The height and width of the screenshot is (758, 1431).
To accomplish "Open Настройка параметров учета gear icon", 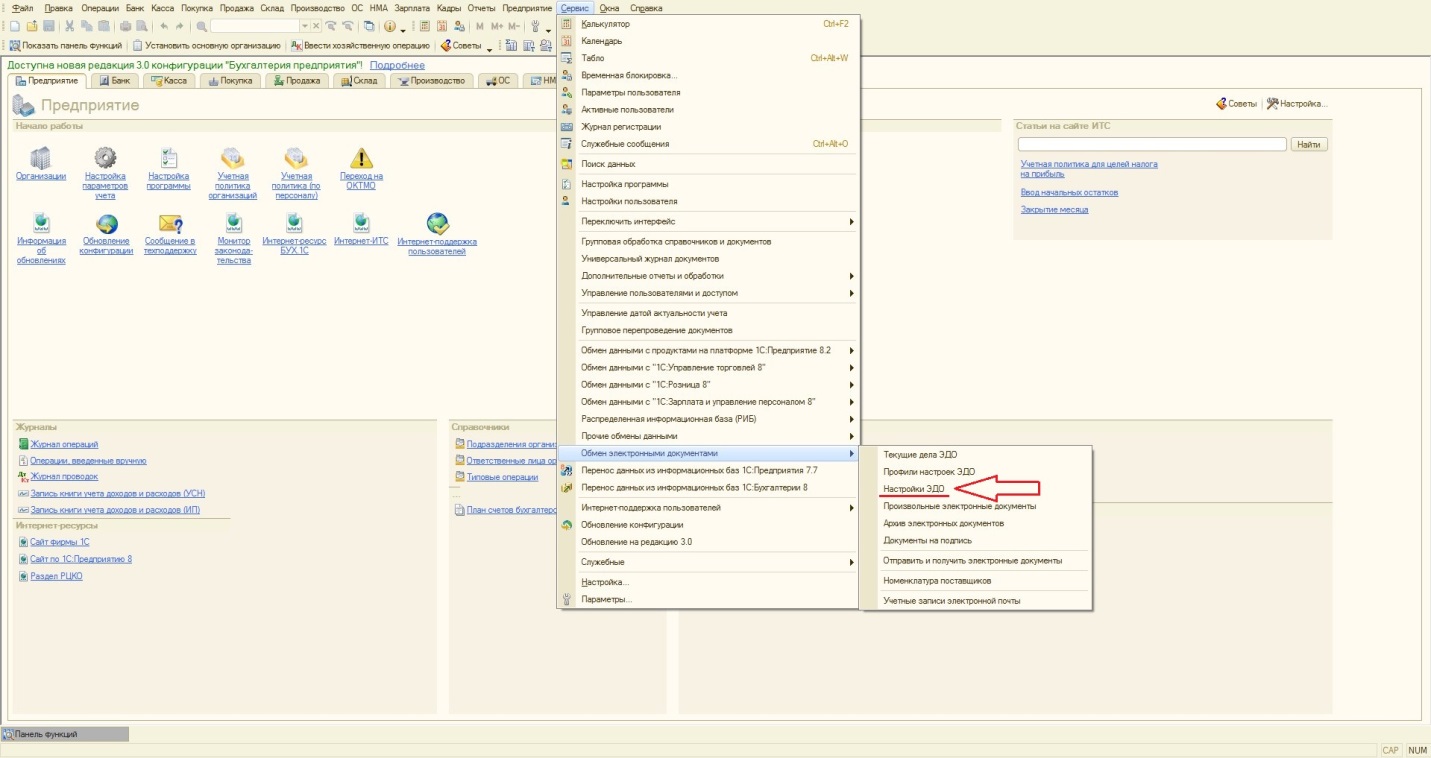I will [105, 158].
